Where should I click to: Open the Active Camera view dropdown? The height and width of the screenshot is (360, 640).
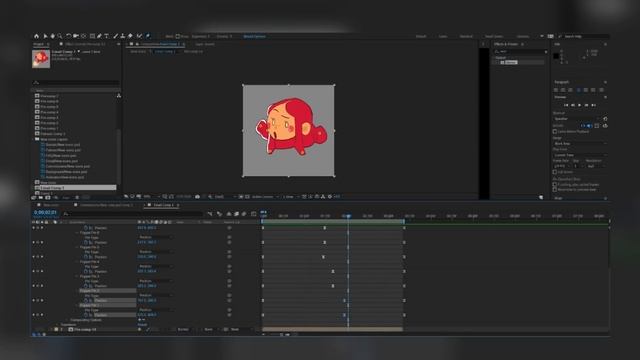[x=265, y=197]
